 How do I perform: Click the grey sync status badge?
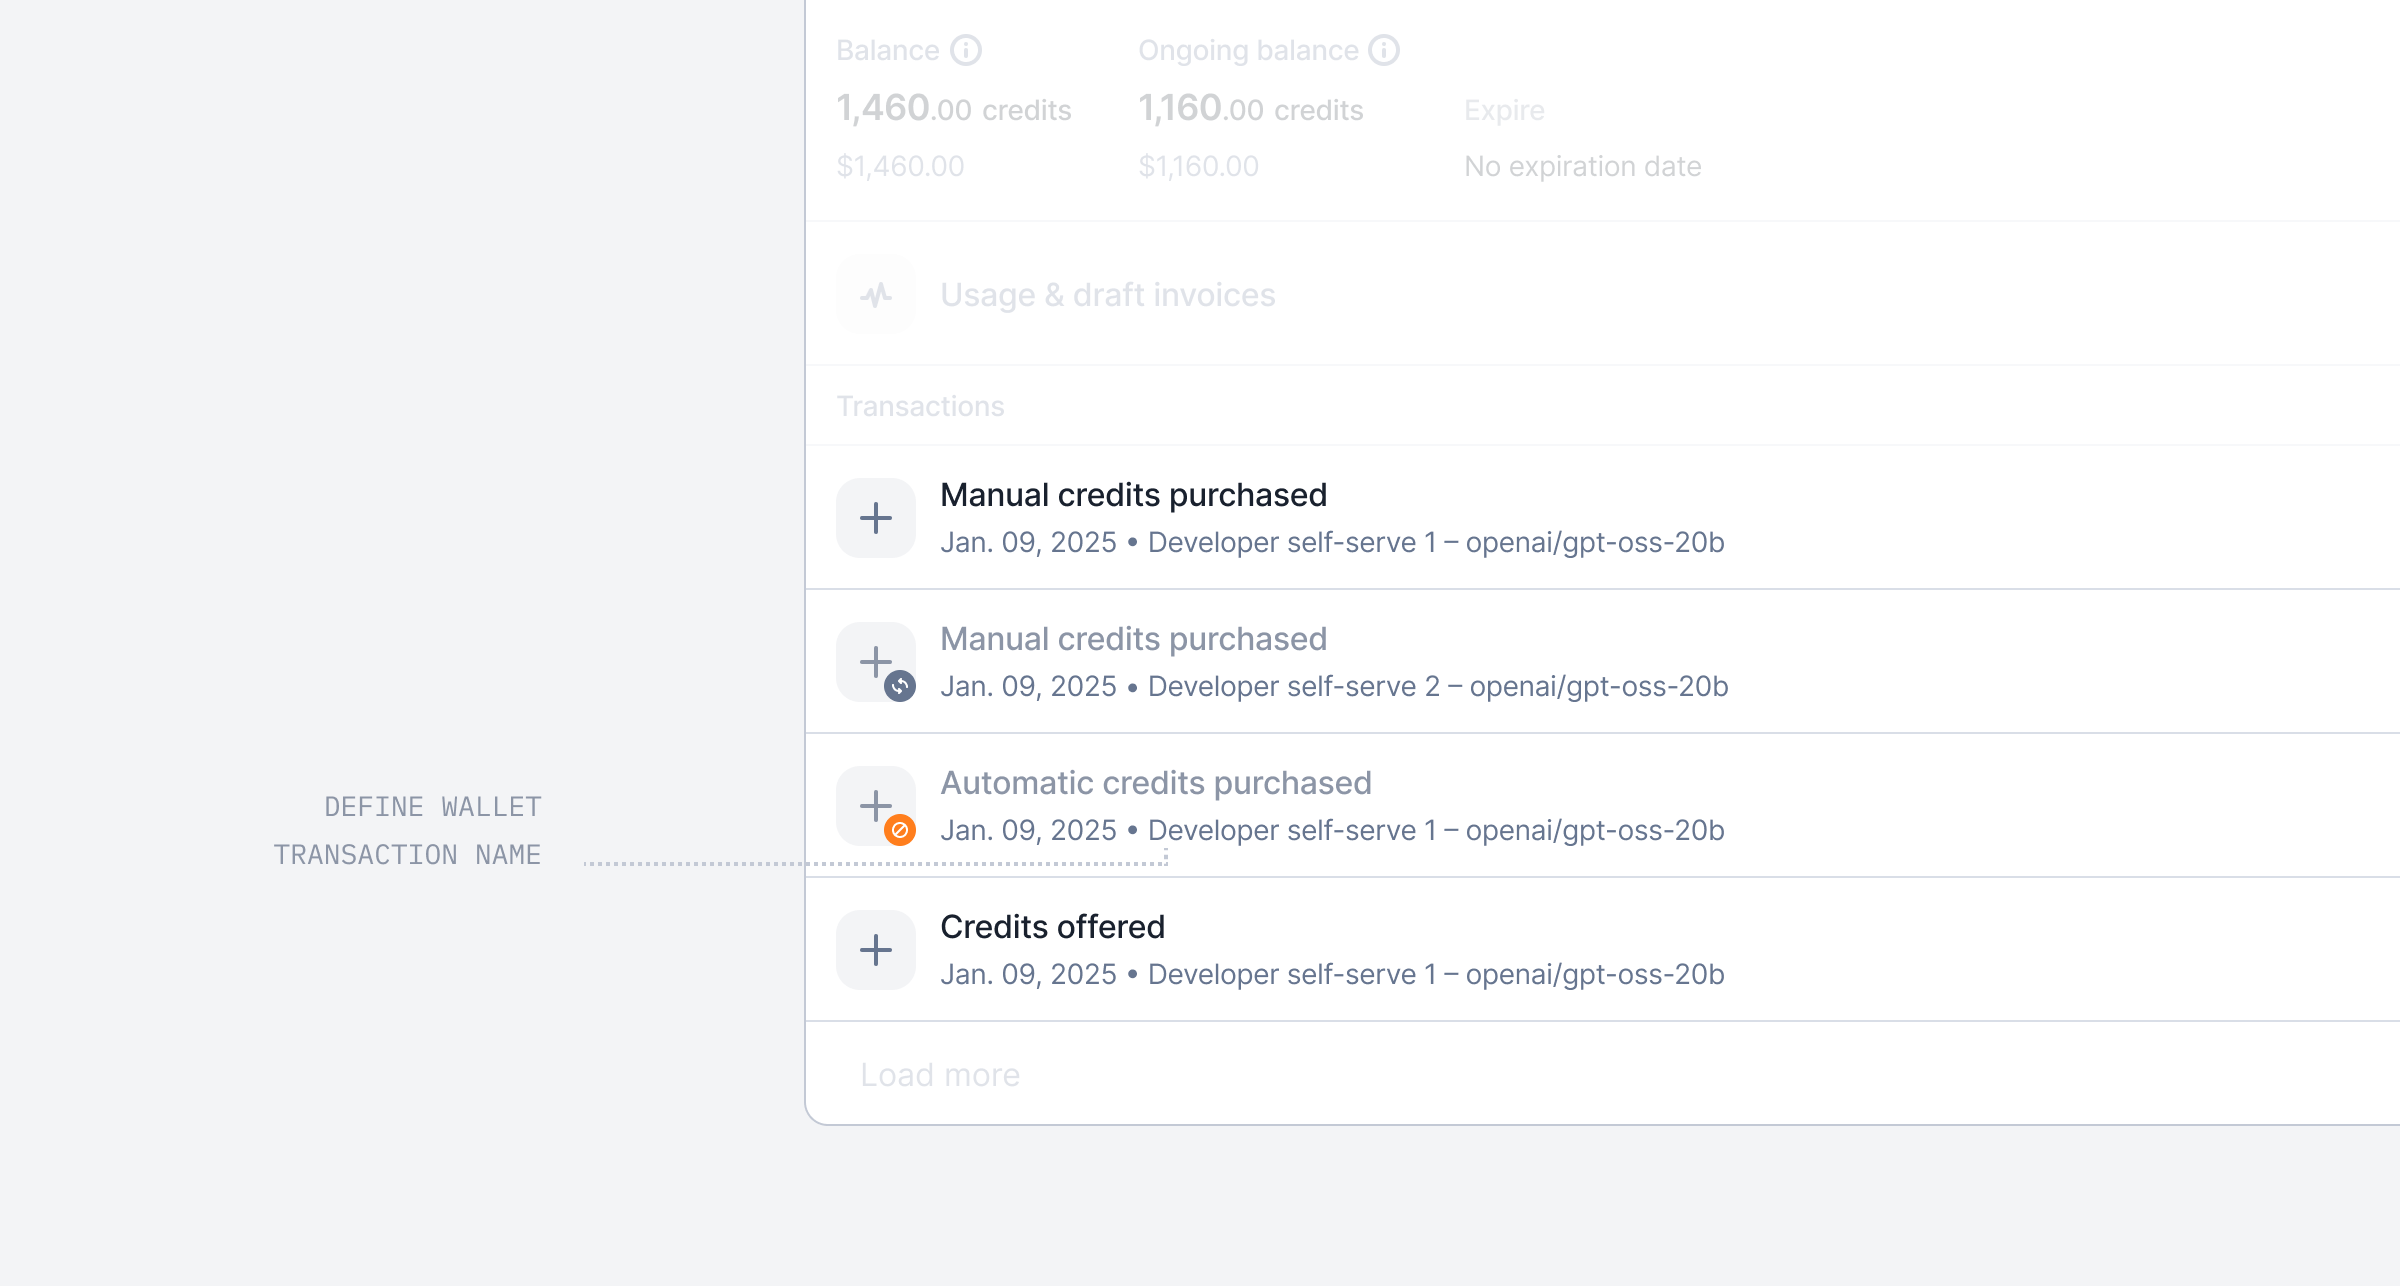click(x=900, y=686)
